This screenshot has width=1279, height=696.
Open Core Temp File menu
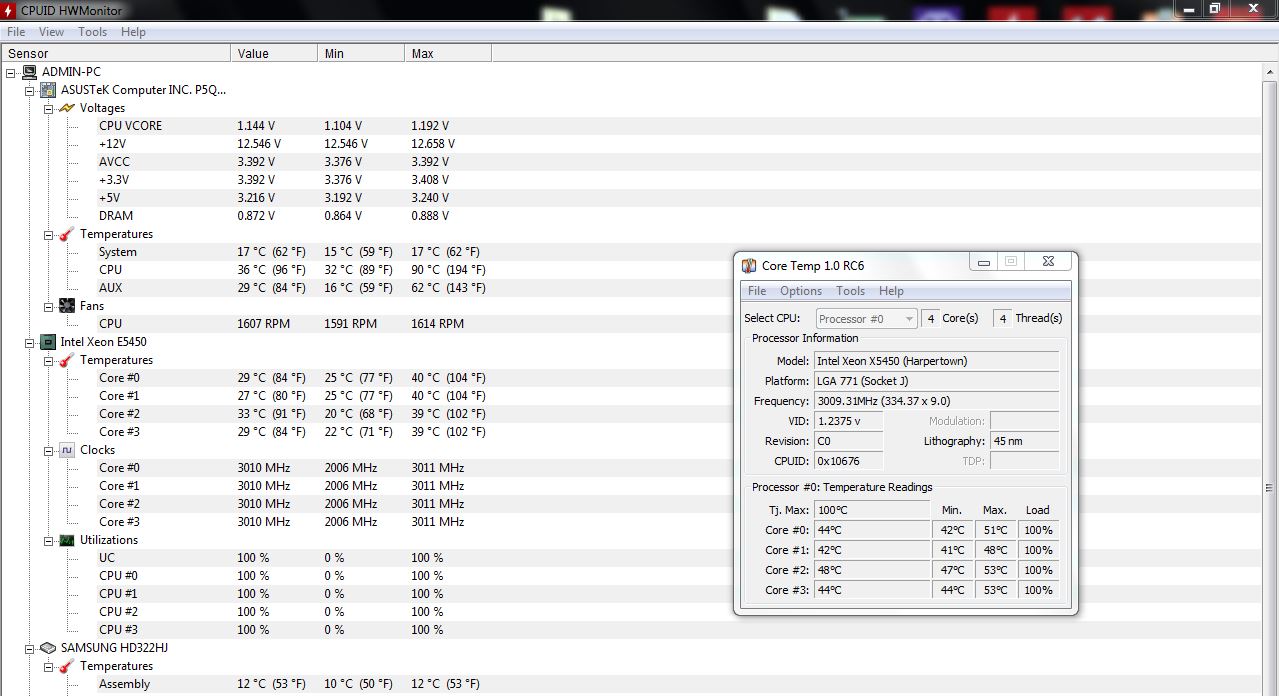[x=757, y=291]
